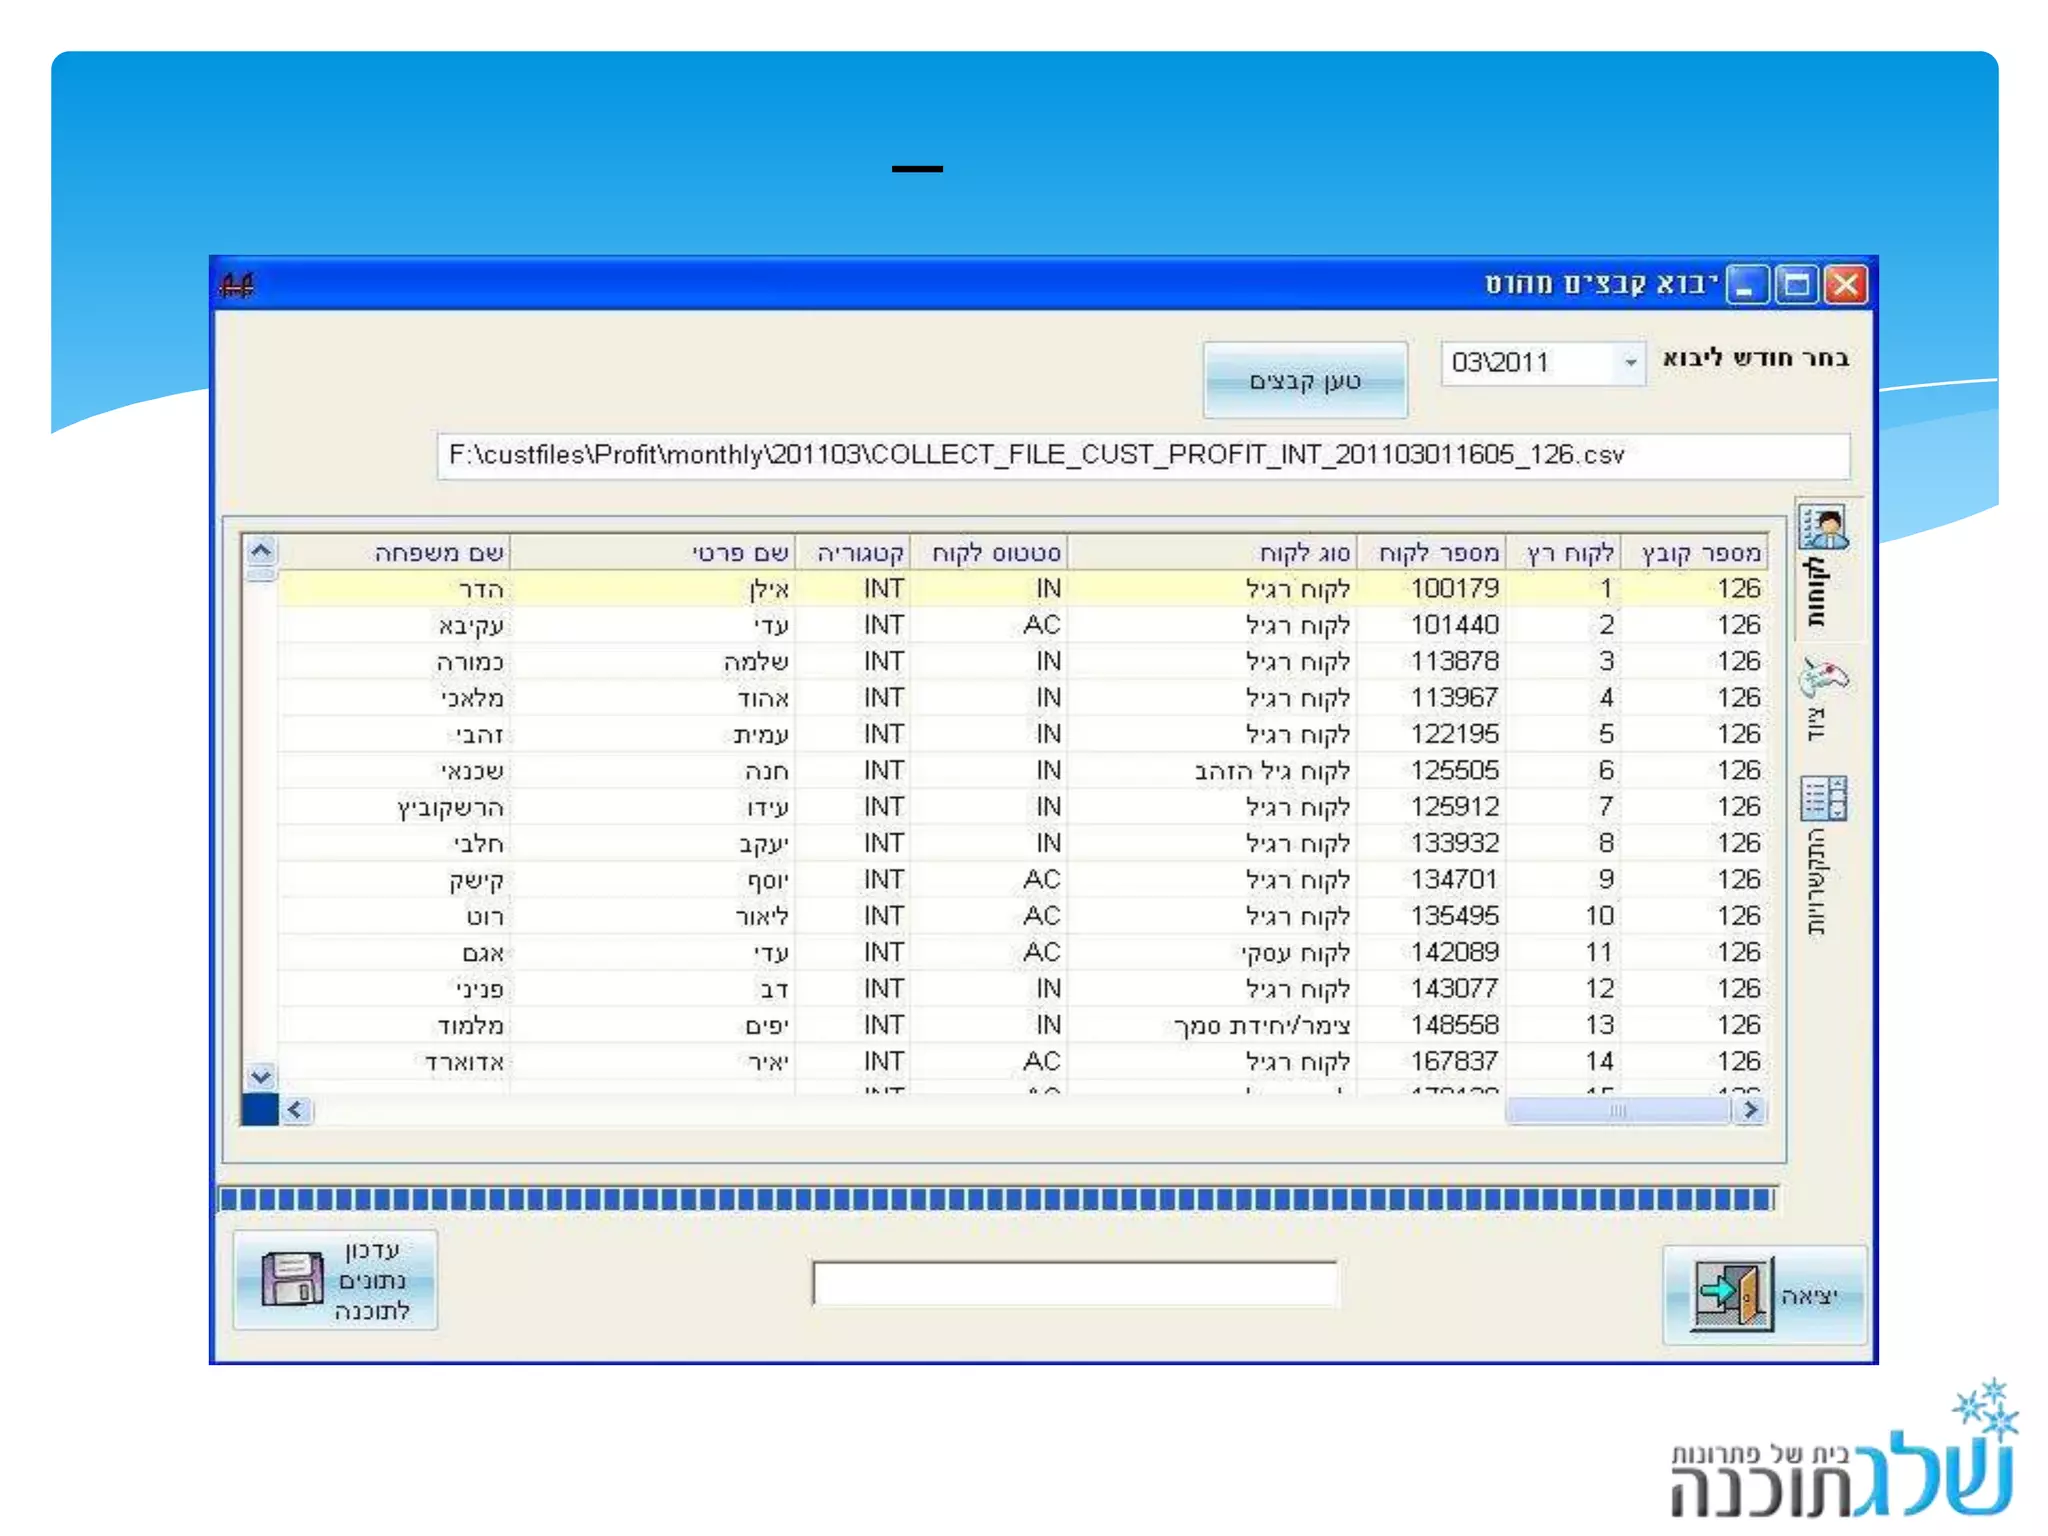Click the customer number column header
The image size is (2048, 1536).
(x=1438, y=553)
